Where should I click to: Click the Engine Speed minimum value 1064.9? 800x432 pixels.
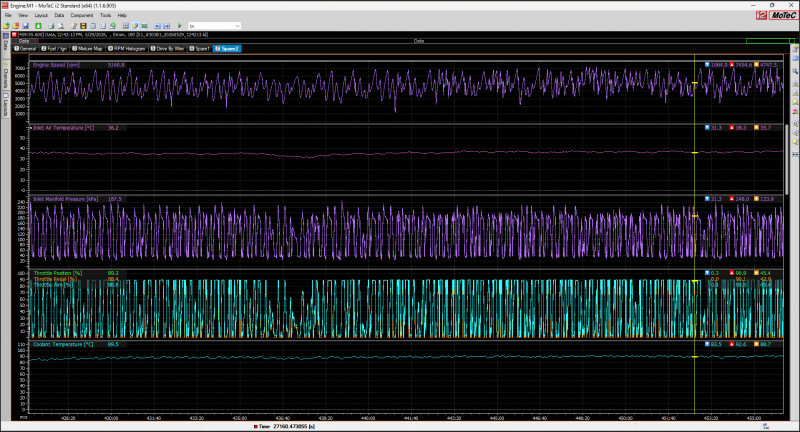click(x=719, y=65)
